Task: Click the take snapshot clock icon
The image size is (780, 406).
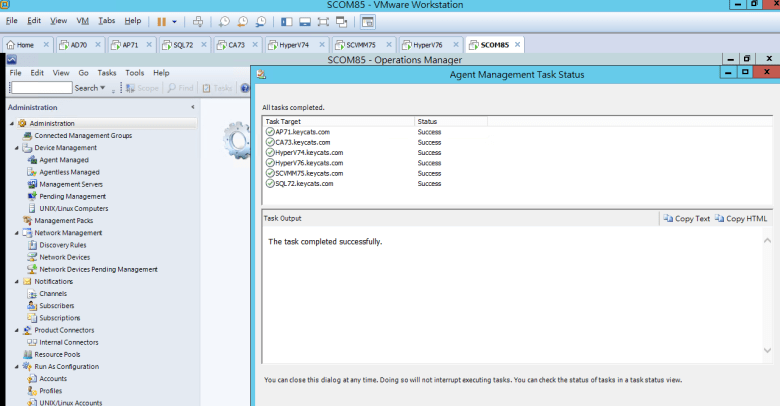Action: click(x=225, y=21)
